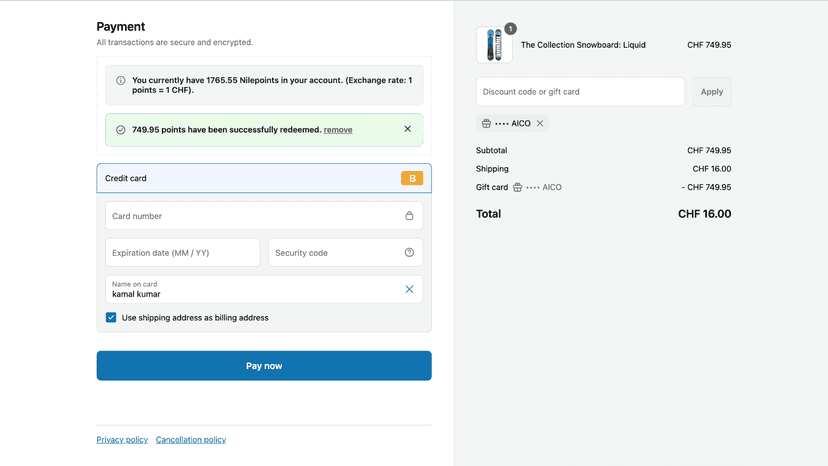The width and height of the screenshot is (828, 466).
Task: Click the Pay now button
Action: point(264,366)
